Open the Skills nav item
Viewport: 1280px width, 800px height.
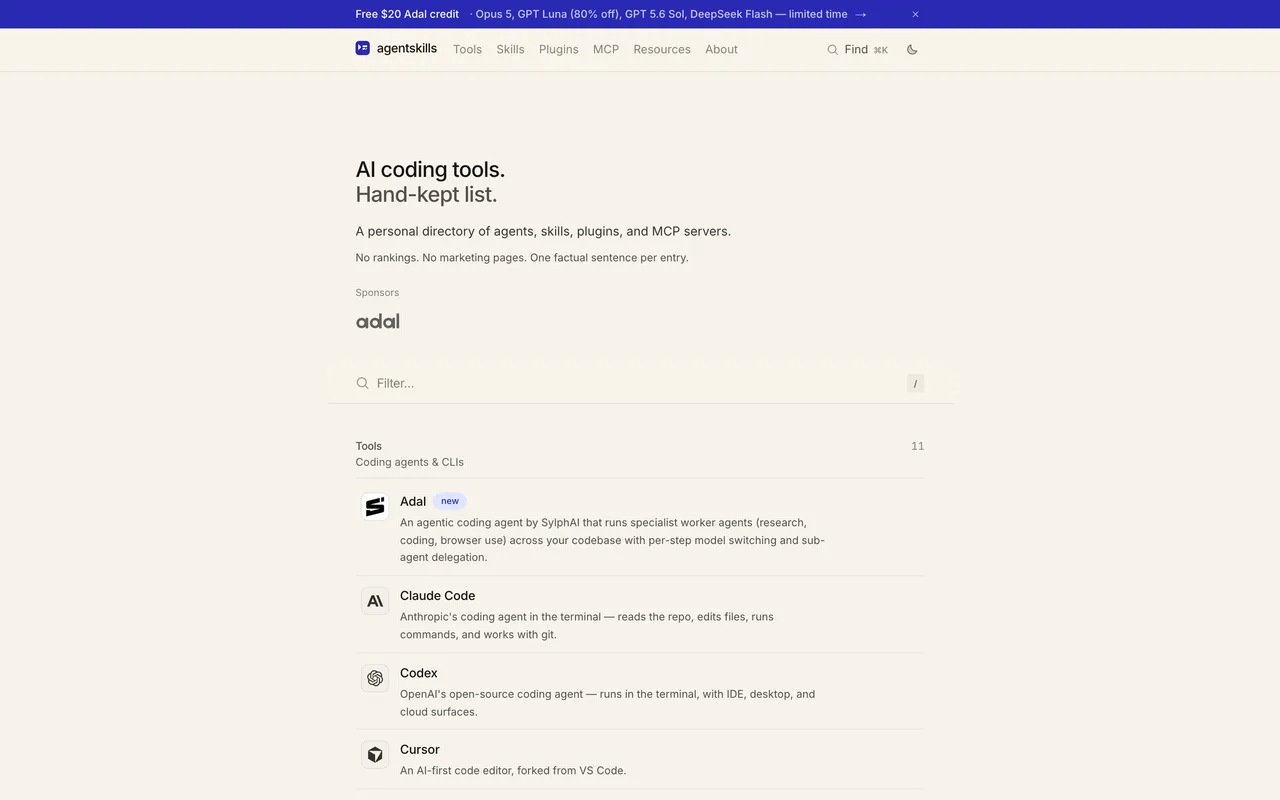(x=510, y=49)
